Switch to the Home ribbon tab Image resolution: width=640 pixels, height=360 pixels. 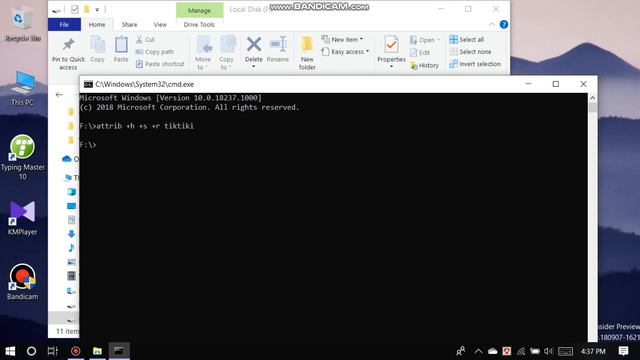pyautogui.click(x=97, y=24)
